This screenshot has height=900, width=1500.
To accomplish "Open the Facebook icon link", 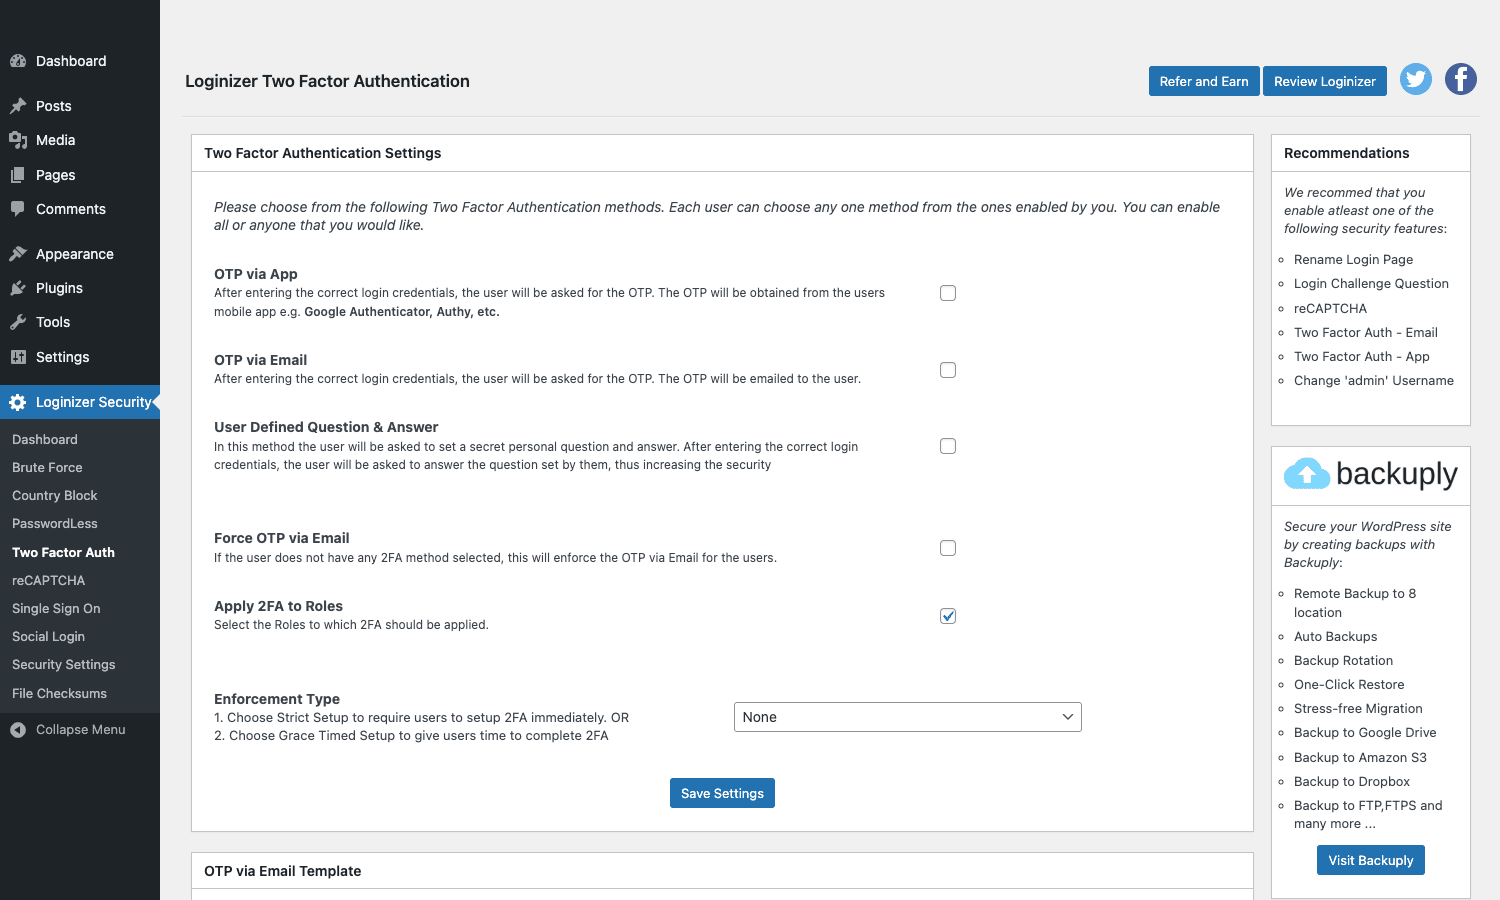I will [x=1461, y=79].
